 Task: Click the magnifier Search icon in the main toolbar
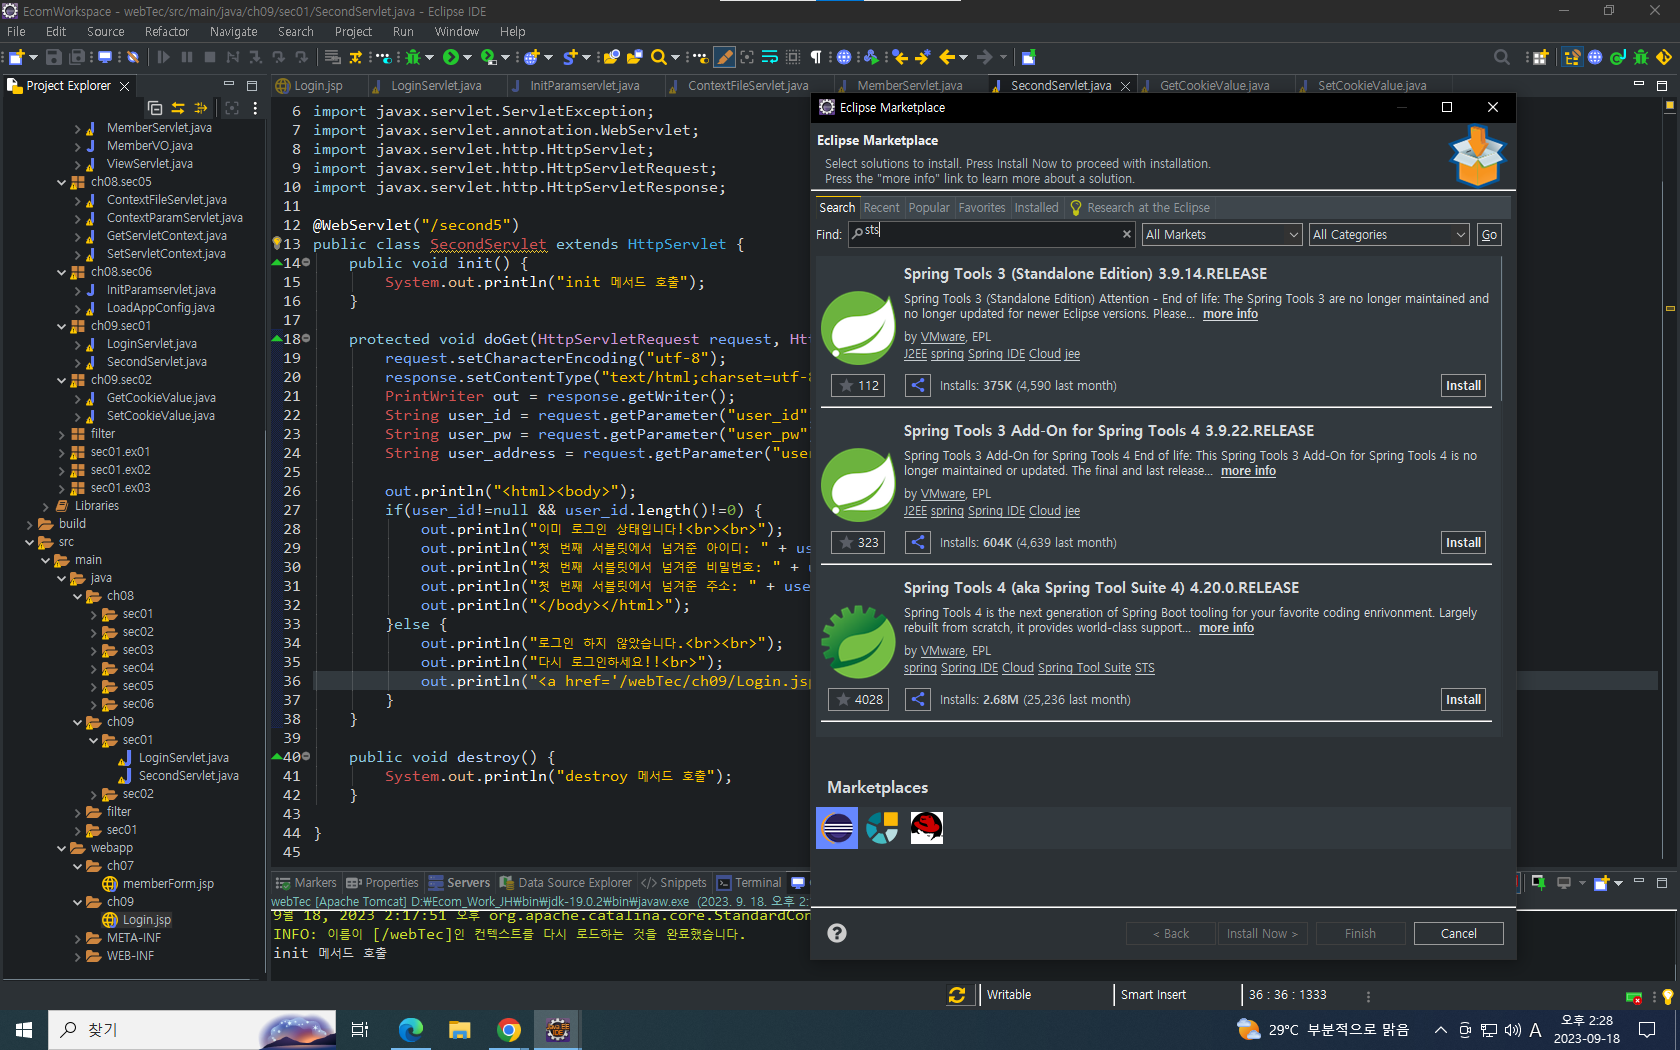point(658,57)
